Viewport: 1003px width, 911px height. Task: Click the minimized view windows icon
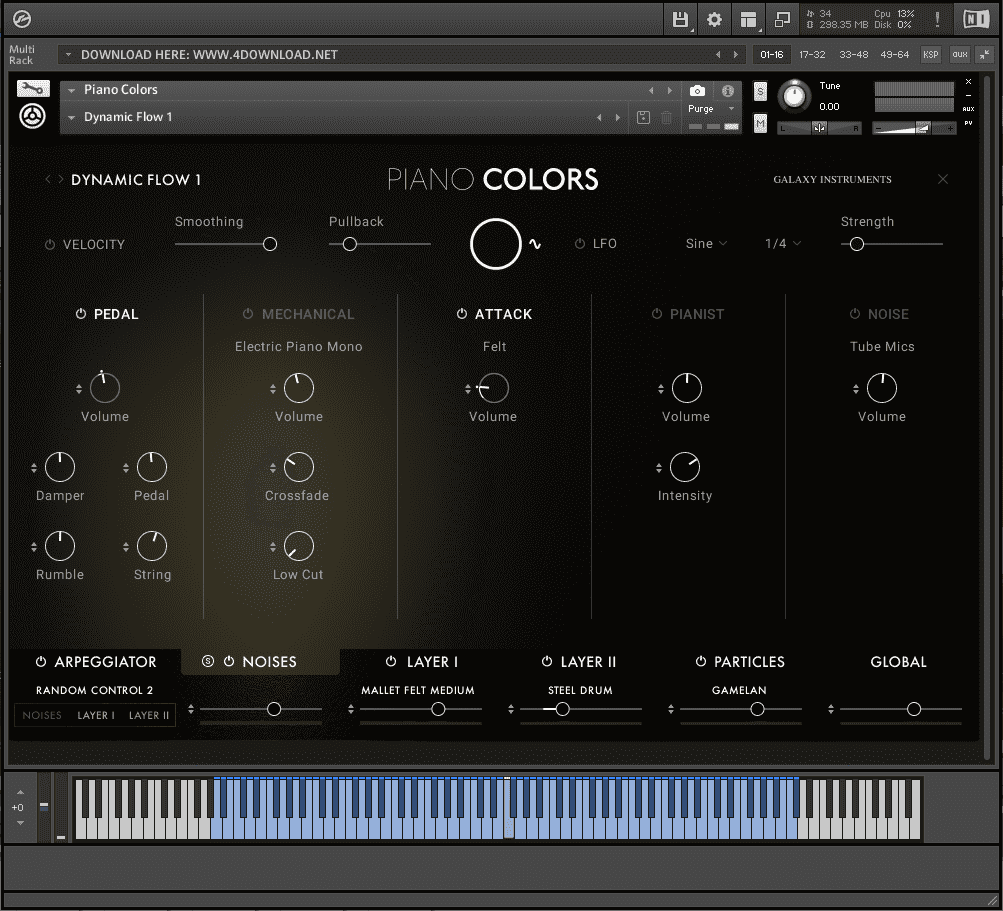pos(782,19)
